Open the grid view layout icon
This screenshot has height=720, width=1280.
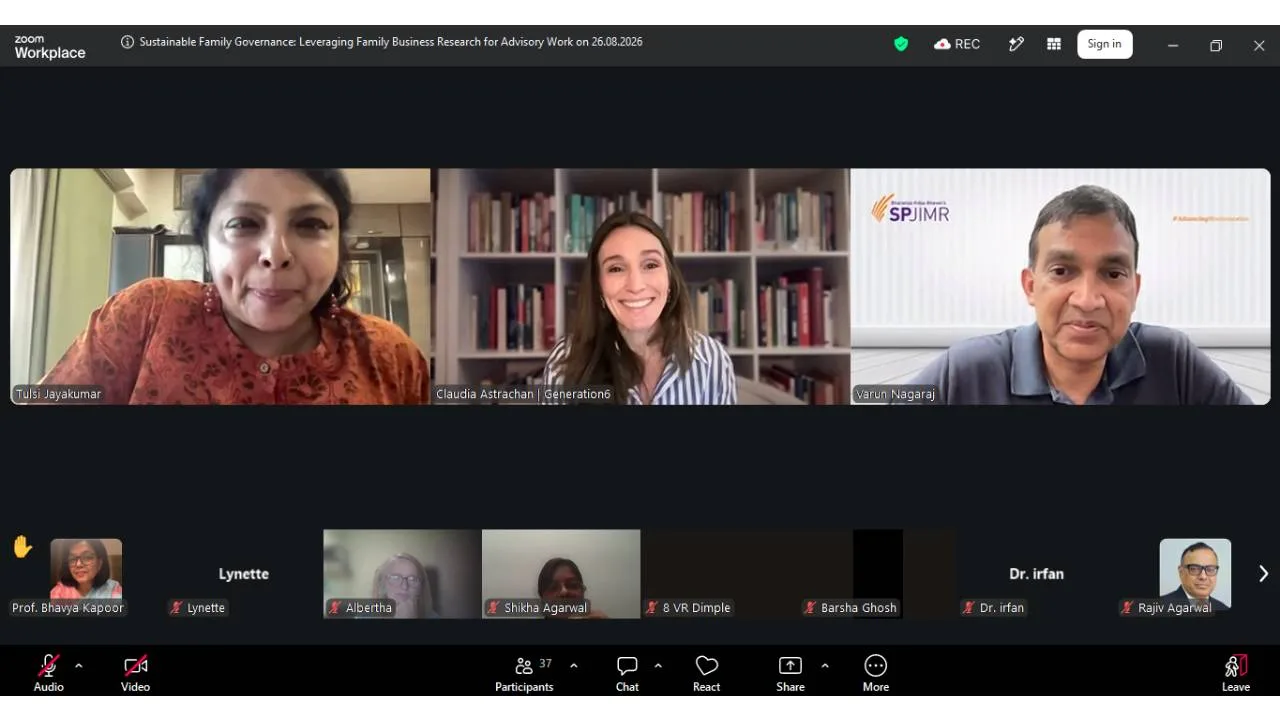tap(1053, 44)
